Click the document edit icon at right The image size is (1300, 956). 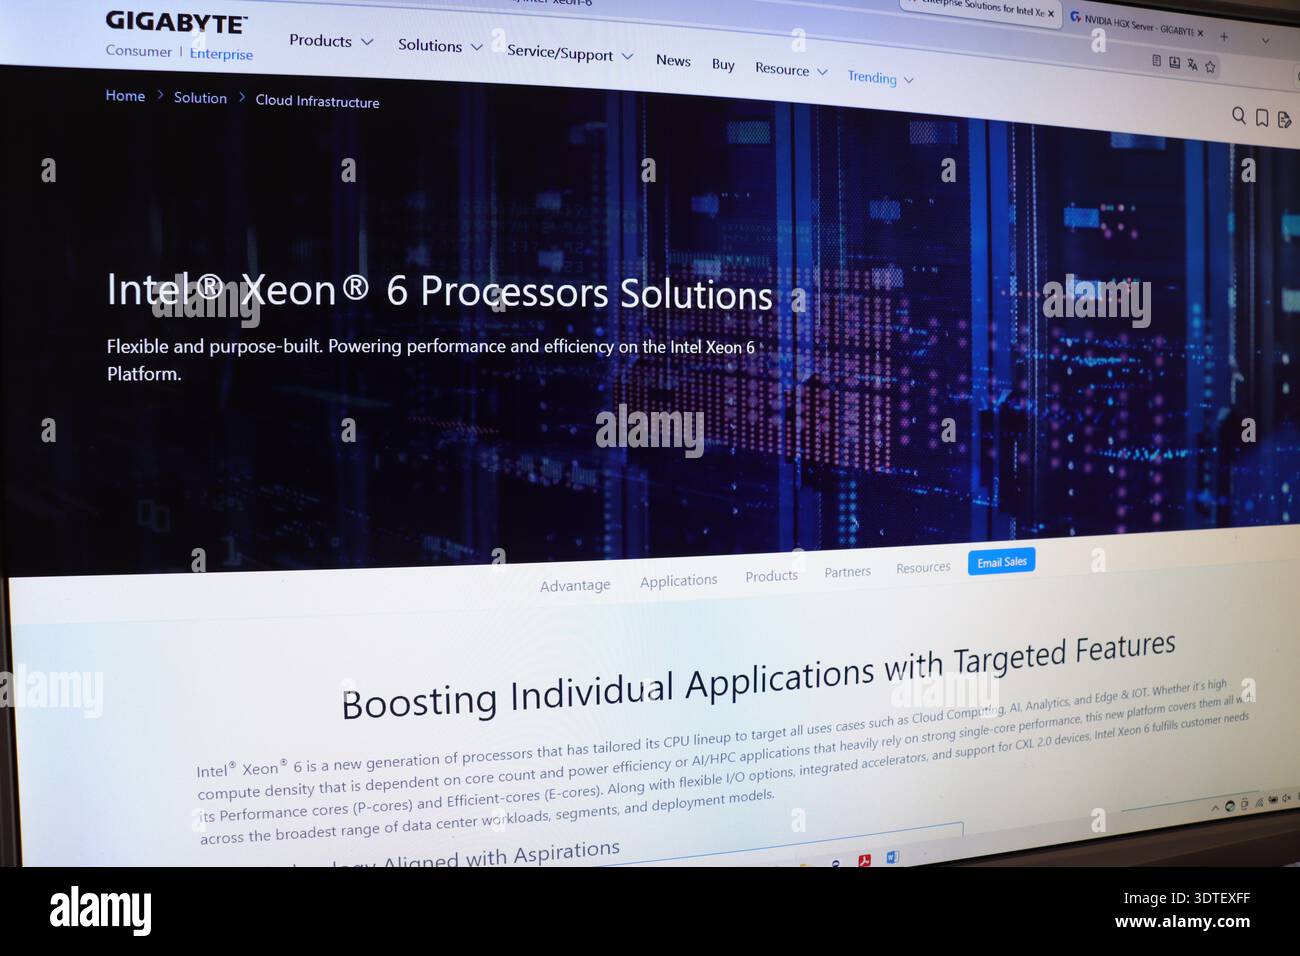[1285, 120]
